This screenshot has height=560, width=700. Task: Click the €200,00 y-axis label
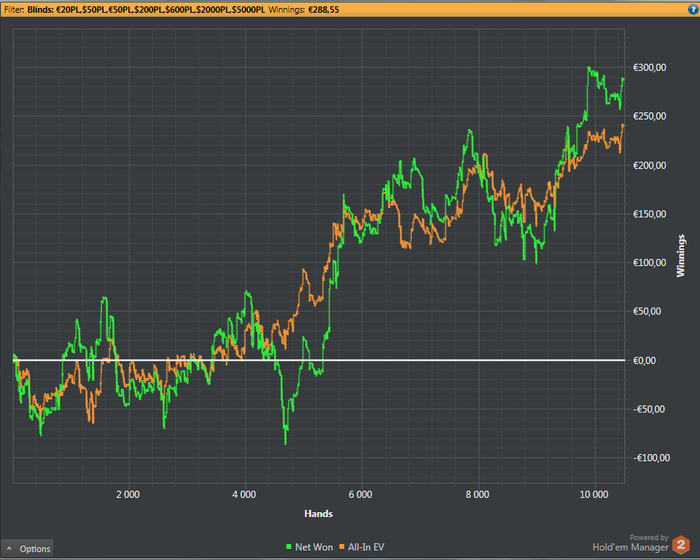(x=650, y=165)
